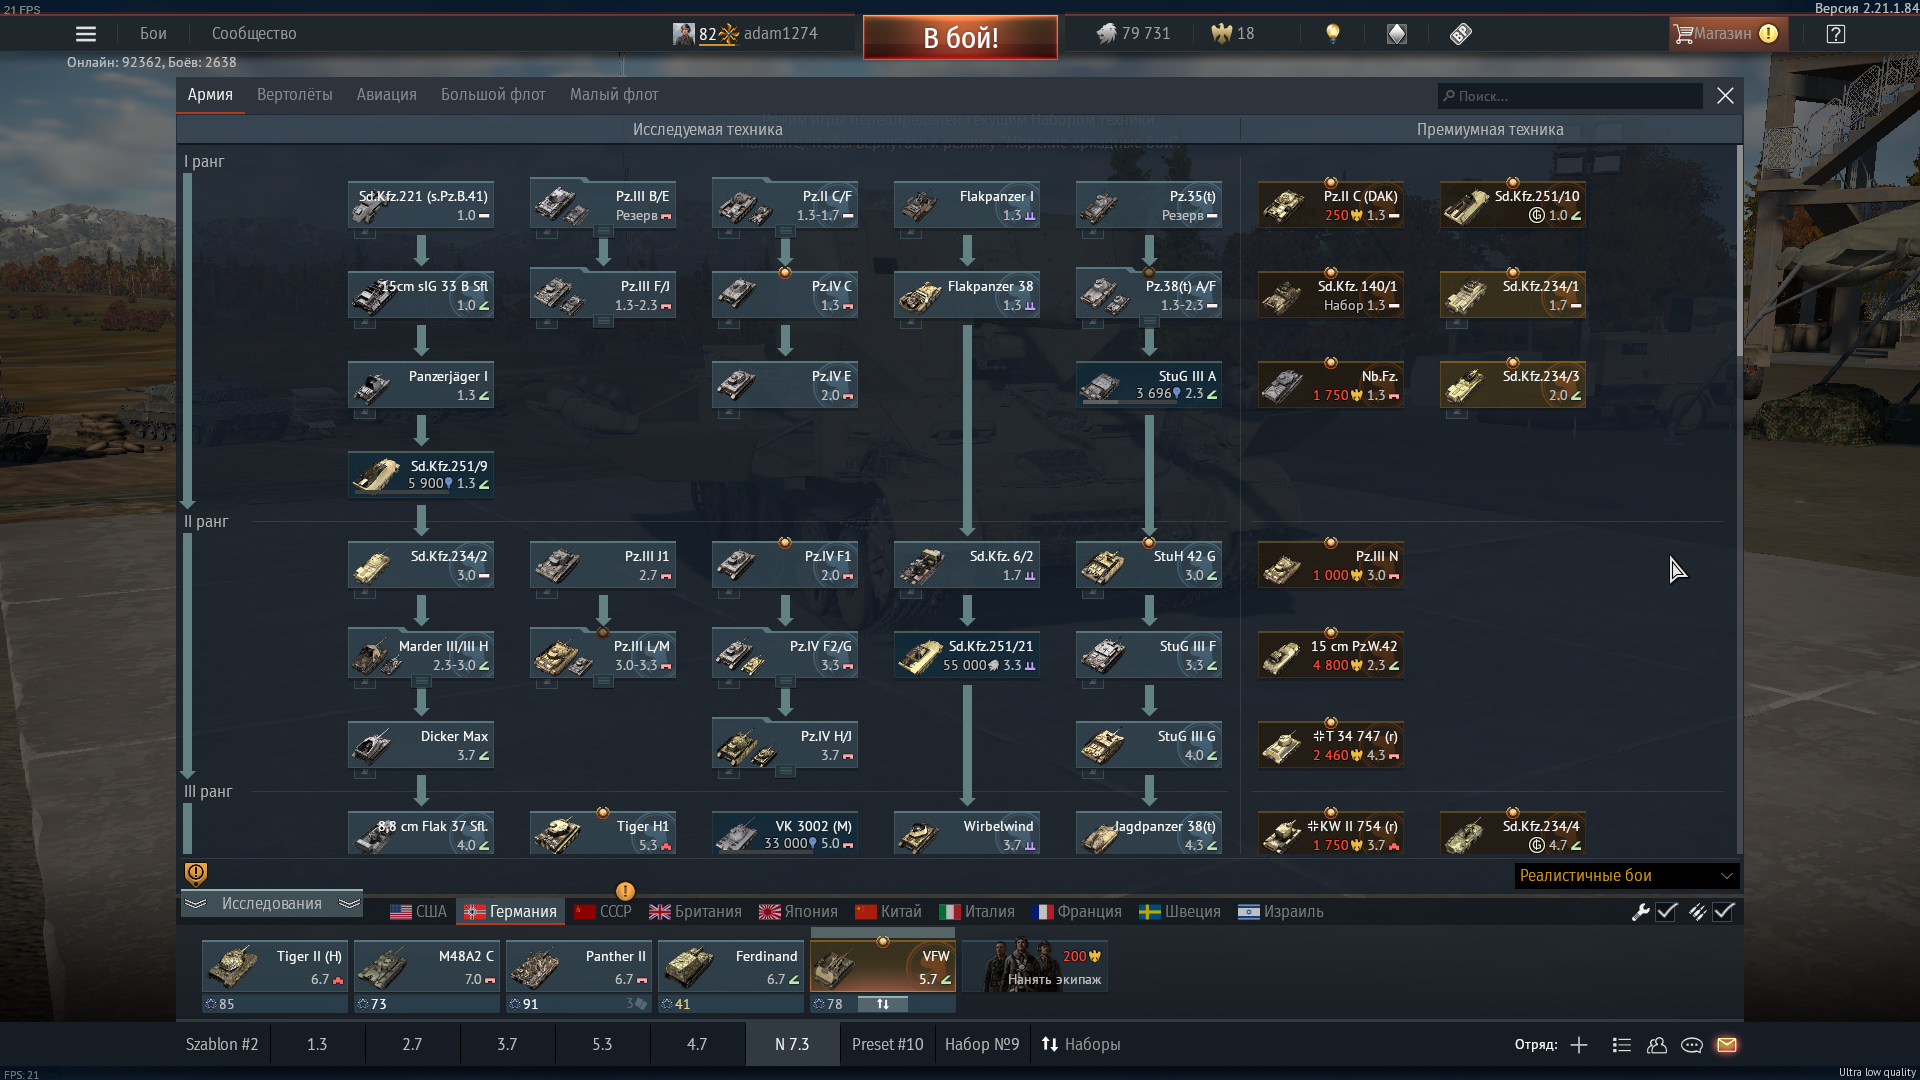Viewport: 1920px width, 1080px height.
Task: Open the Магазин shop button
Action: coord(1726,34)
